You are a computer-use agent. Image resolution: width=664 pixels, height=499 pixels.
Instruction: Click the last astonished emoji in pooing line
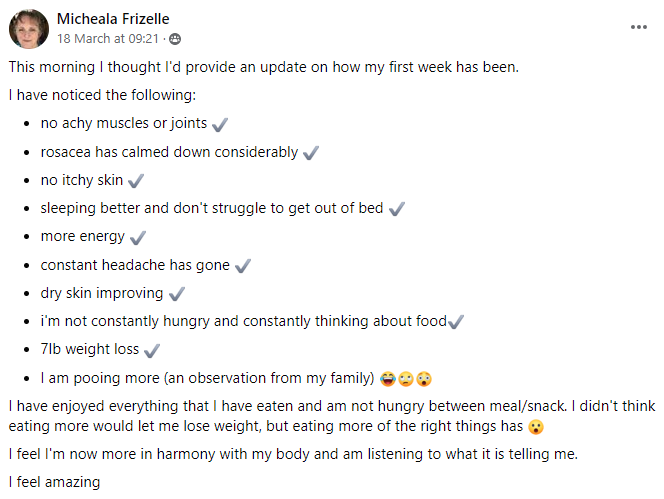423,379
